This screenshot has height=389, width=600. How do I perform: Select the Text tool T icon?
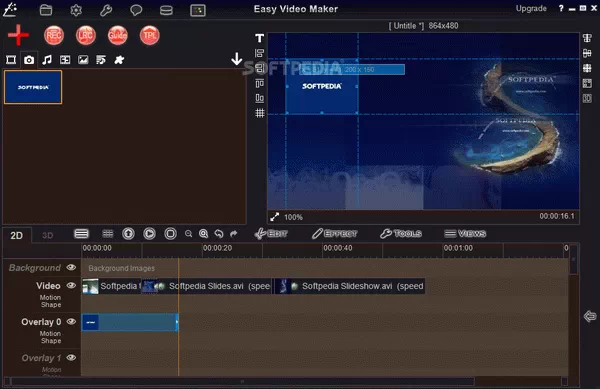259,38
